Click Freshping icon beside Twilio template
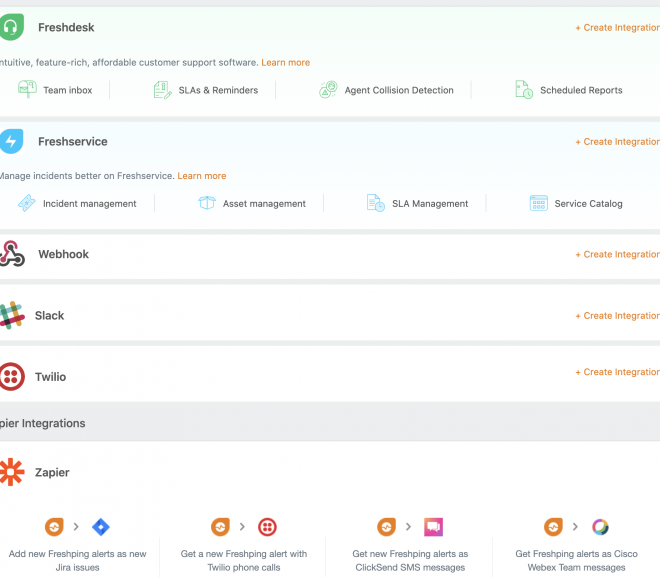The width and height of the screenshot is (660, 577). click(221, 526)
